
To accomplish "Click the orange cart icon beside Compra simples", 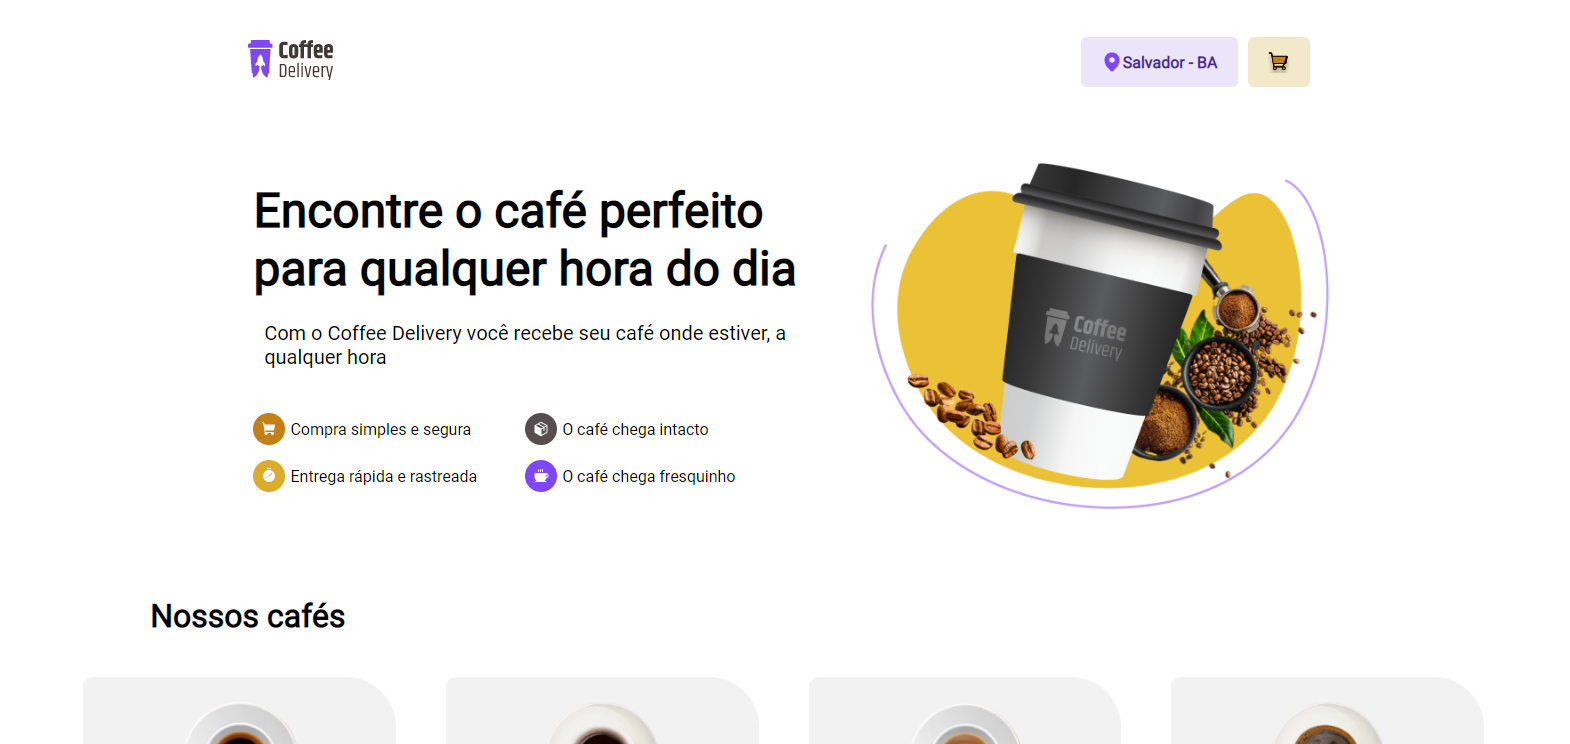I will click(269, 429).
